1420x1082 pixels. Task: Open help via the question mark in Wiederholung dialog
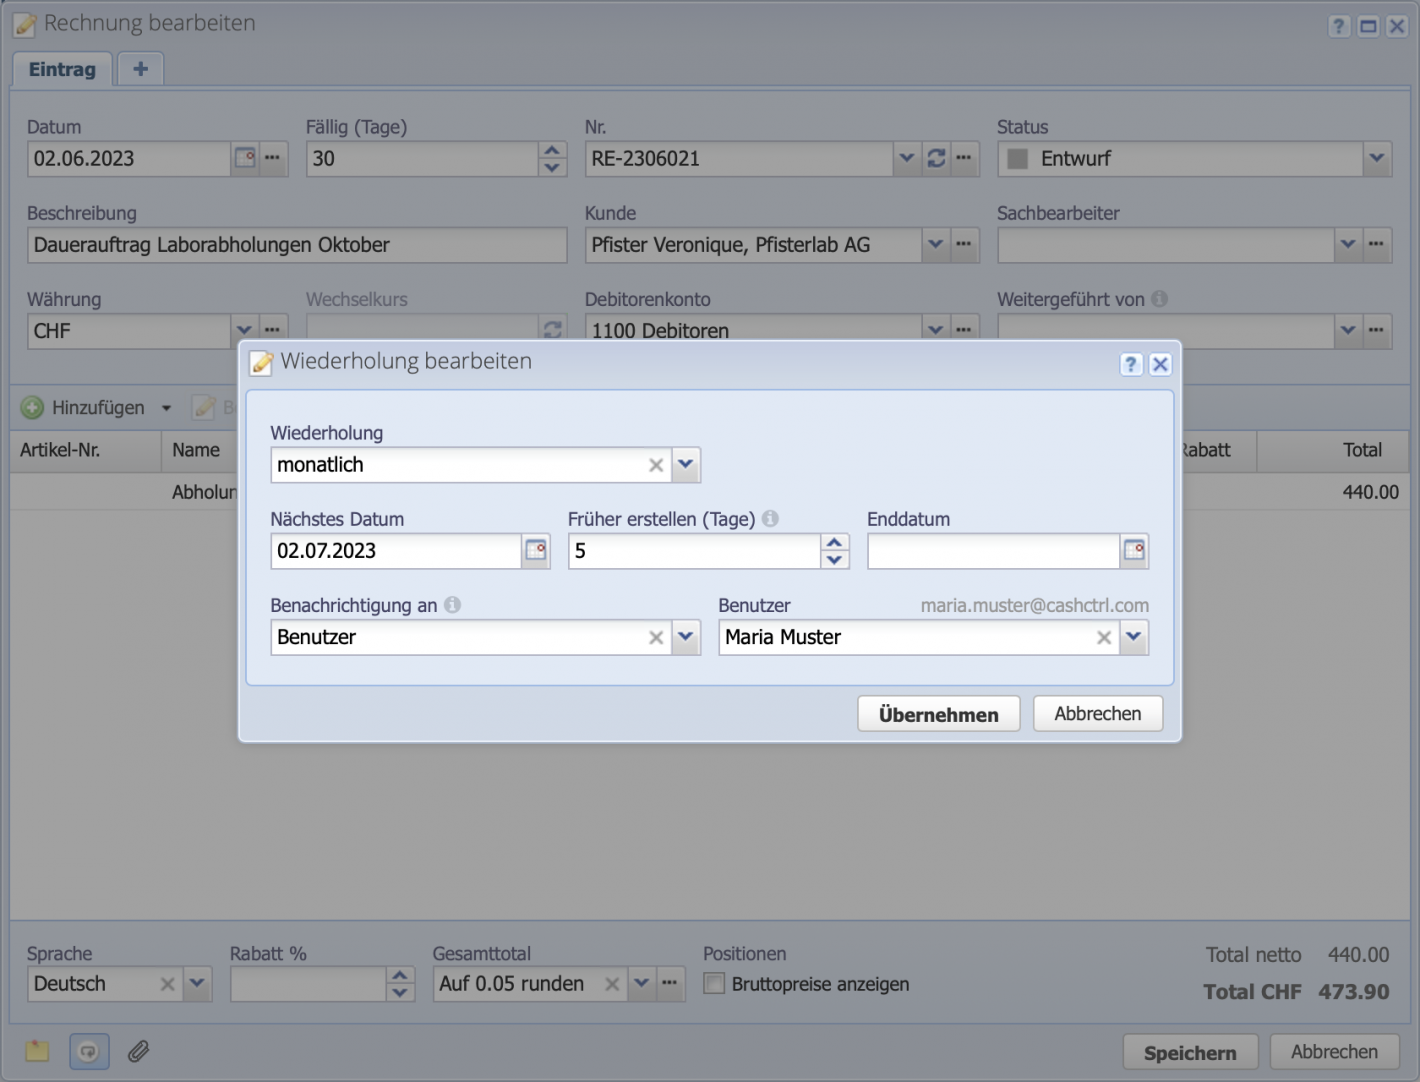point(1131,364)
